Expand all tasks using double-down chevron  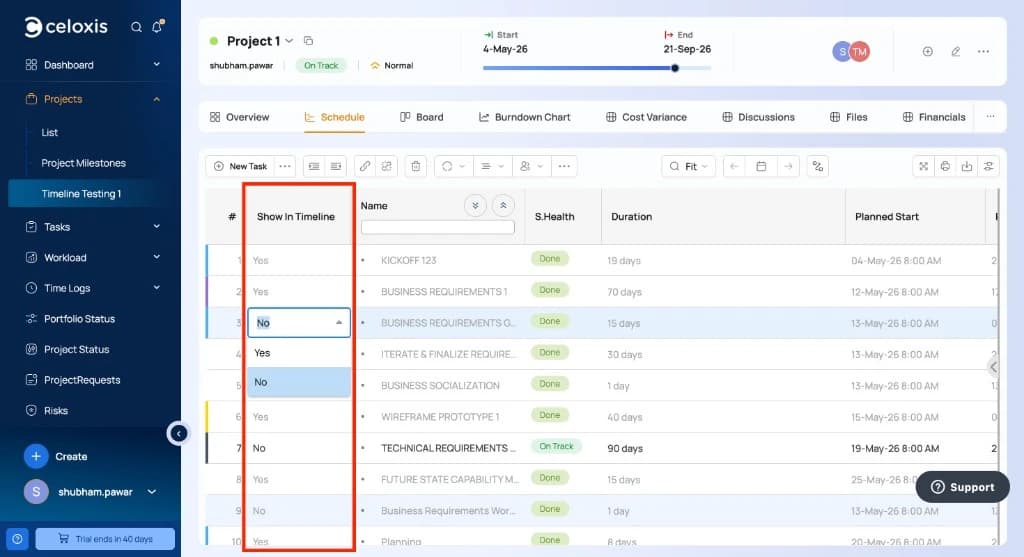(475, 206)
